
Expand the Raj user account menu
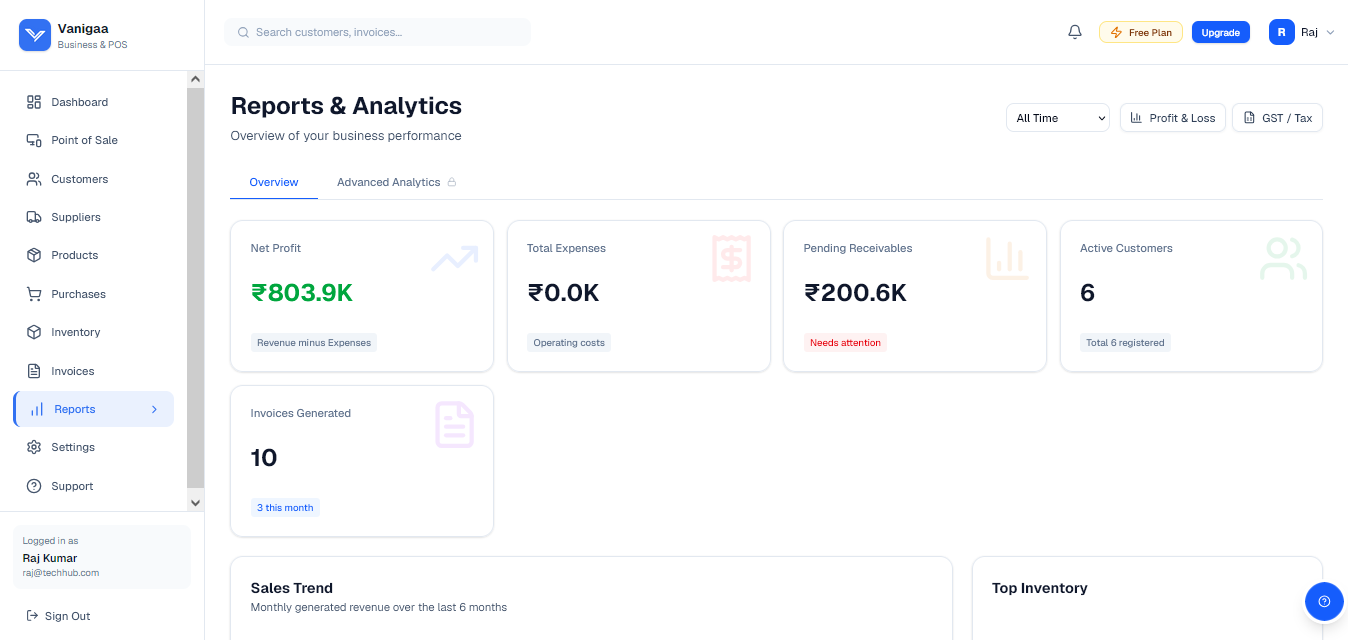1302,32
